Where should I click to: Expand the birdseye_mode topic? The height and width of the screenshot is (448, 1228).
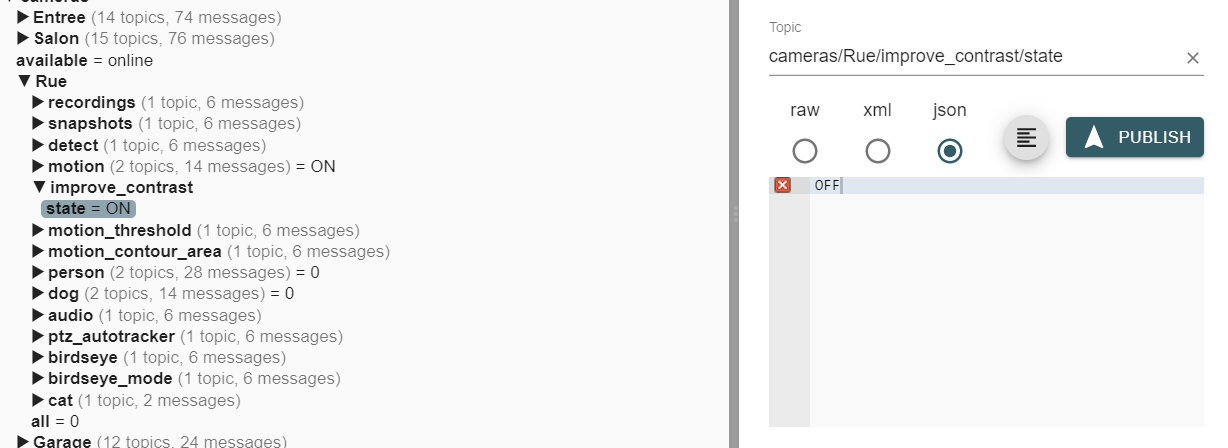click(x=40, y=379)
